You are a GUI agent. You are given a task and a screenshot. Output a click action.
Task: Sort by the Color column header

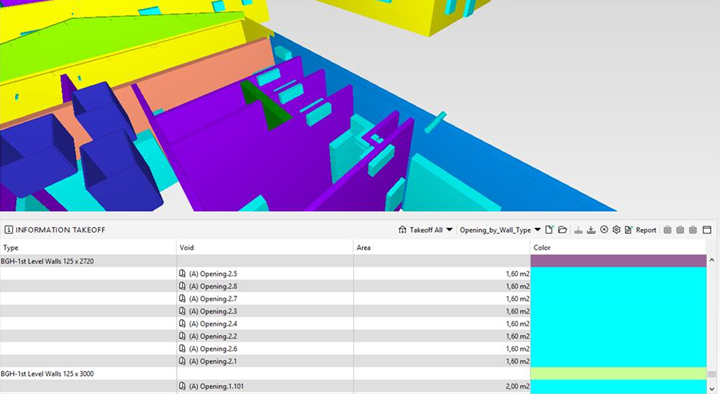click(x=619, y=248)
